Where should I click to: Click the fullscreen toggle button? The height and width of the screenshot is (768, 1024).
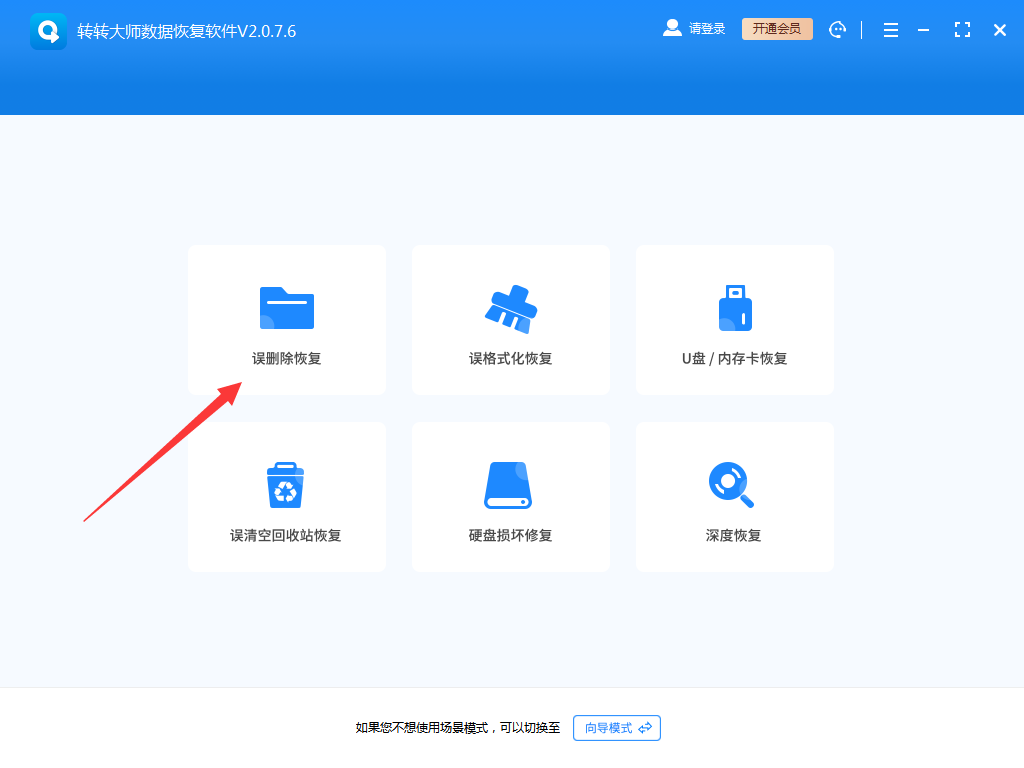click(962, 29)
